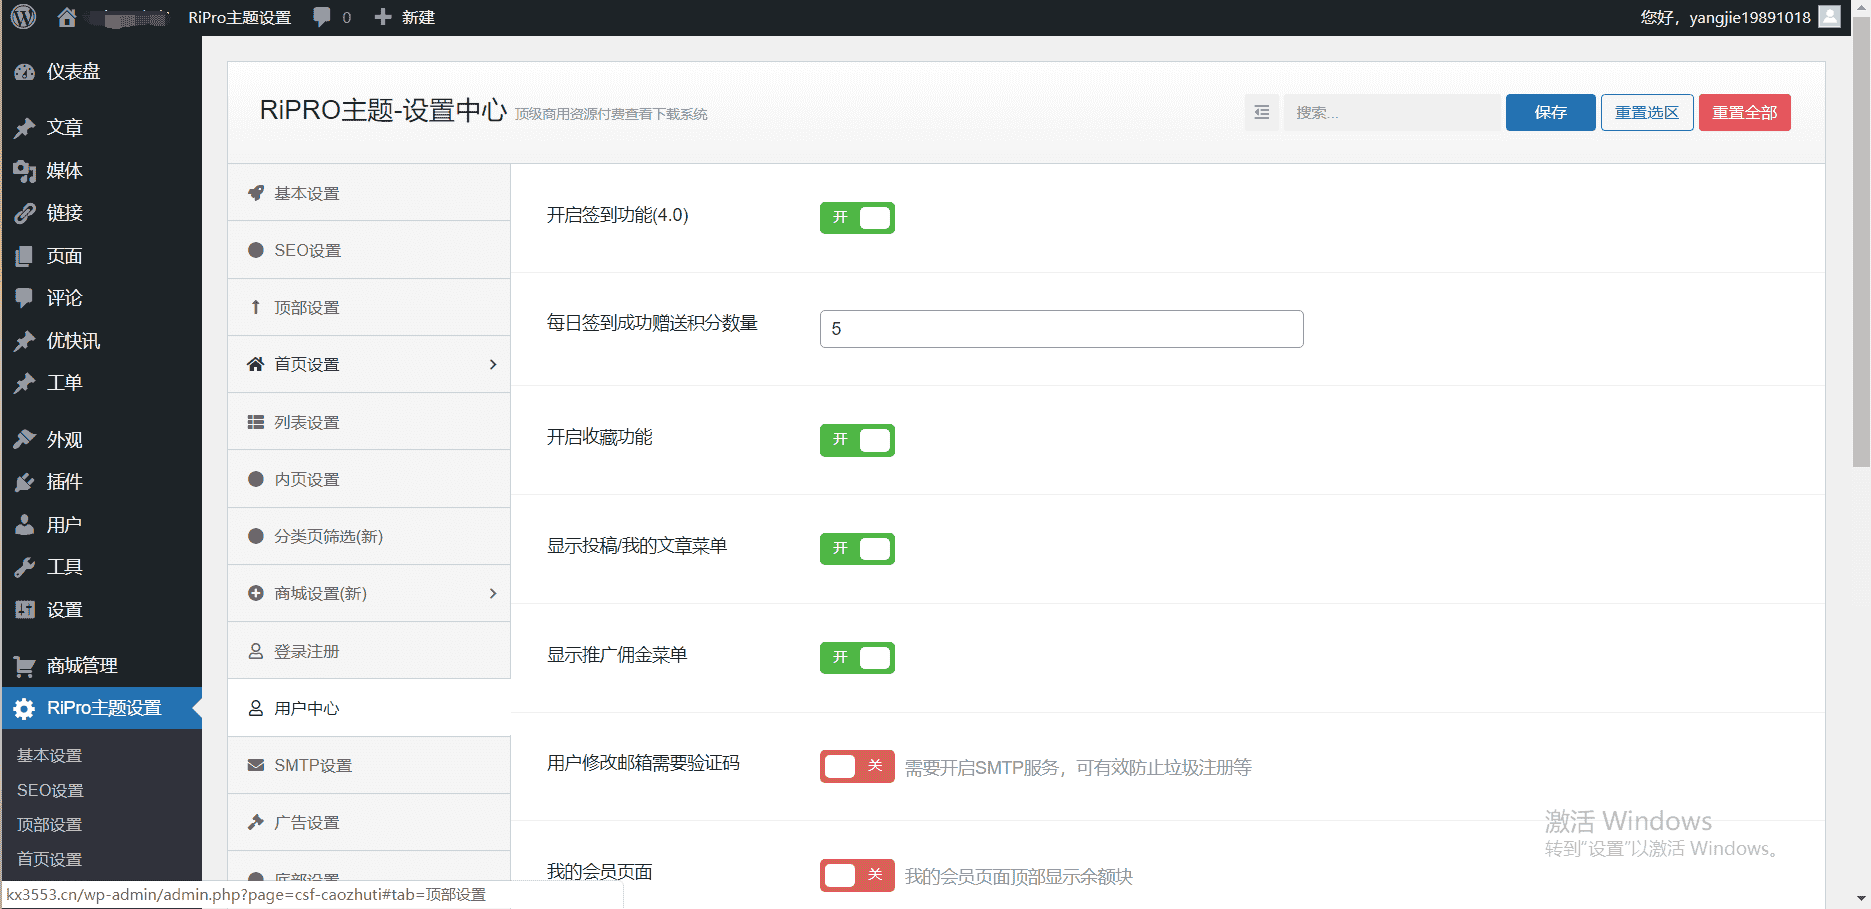Click the 文章 pin icon in sidebar
Image resolution: width=1871 pixels, height=909 pixels.
click(25, 128)
